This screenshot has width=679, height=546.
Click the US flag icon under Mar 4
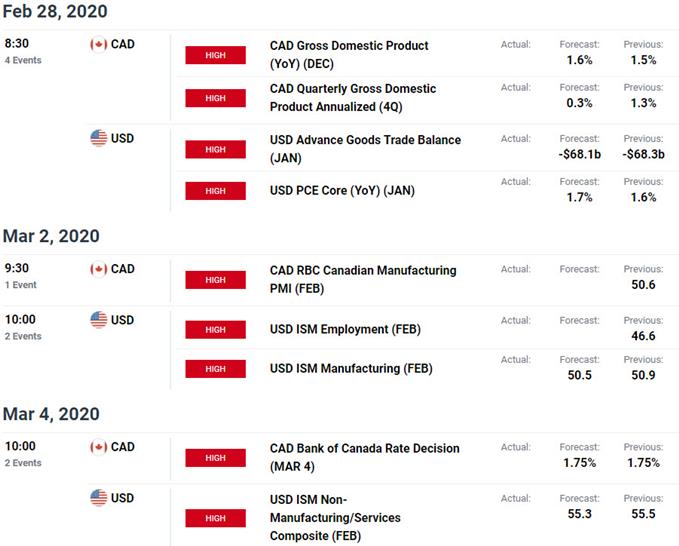[98, 498]
